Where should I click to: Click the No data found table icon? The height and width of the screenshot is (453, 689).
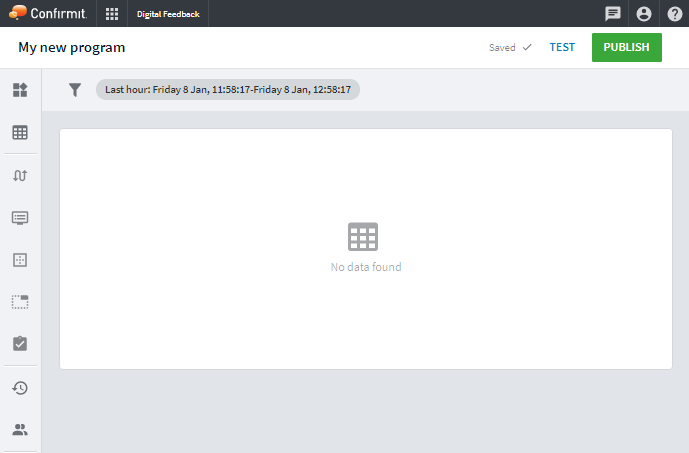(x=363, y=237)
